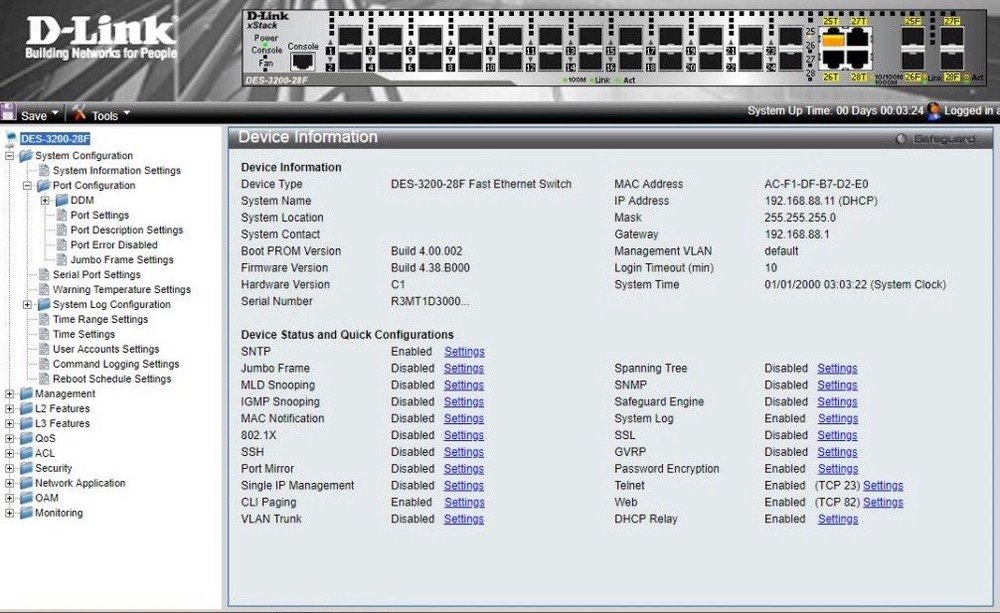1000x613 pixels.
Task: Open User Accounts Settings in the tree
Action: pos(105,349)
